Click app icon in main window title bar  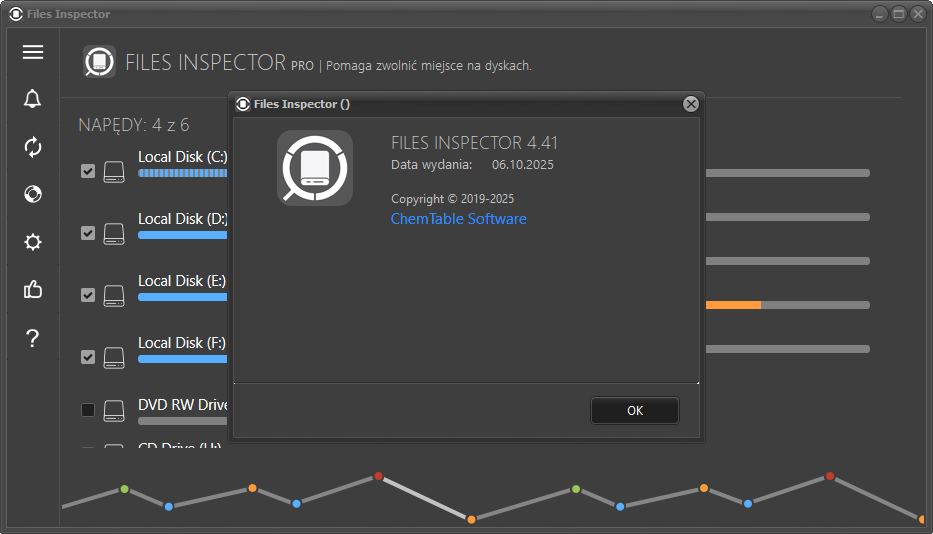[16, 14]
